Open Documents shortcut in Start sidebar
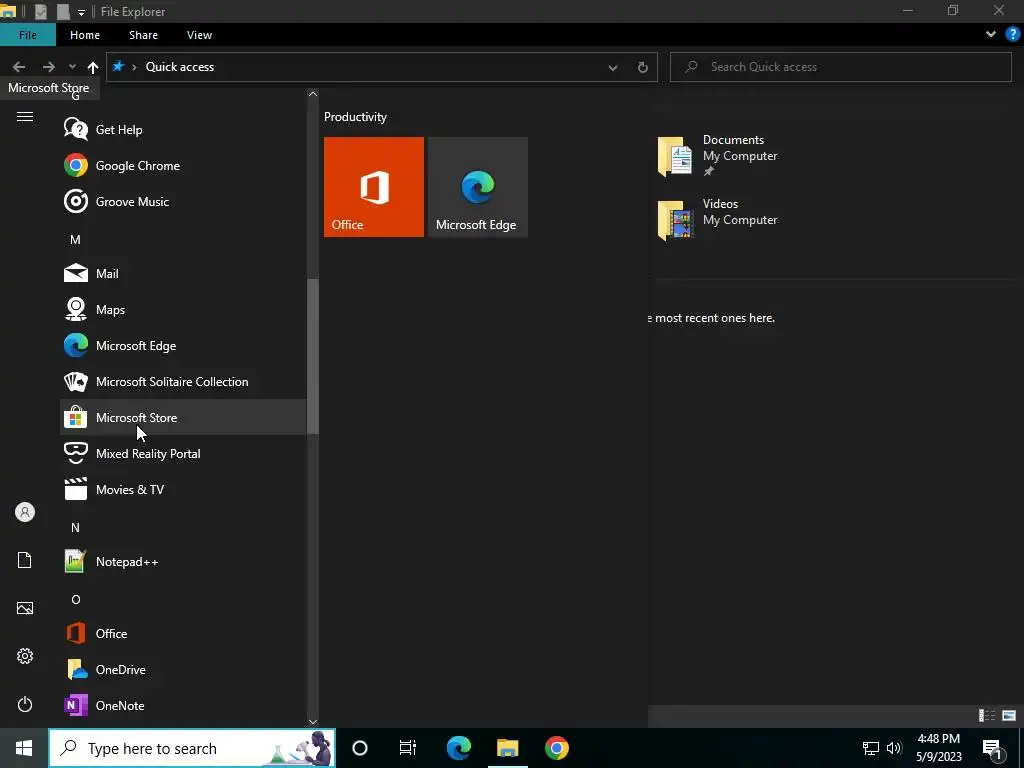1024x768 pixels. [x=25, y=560]
